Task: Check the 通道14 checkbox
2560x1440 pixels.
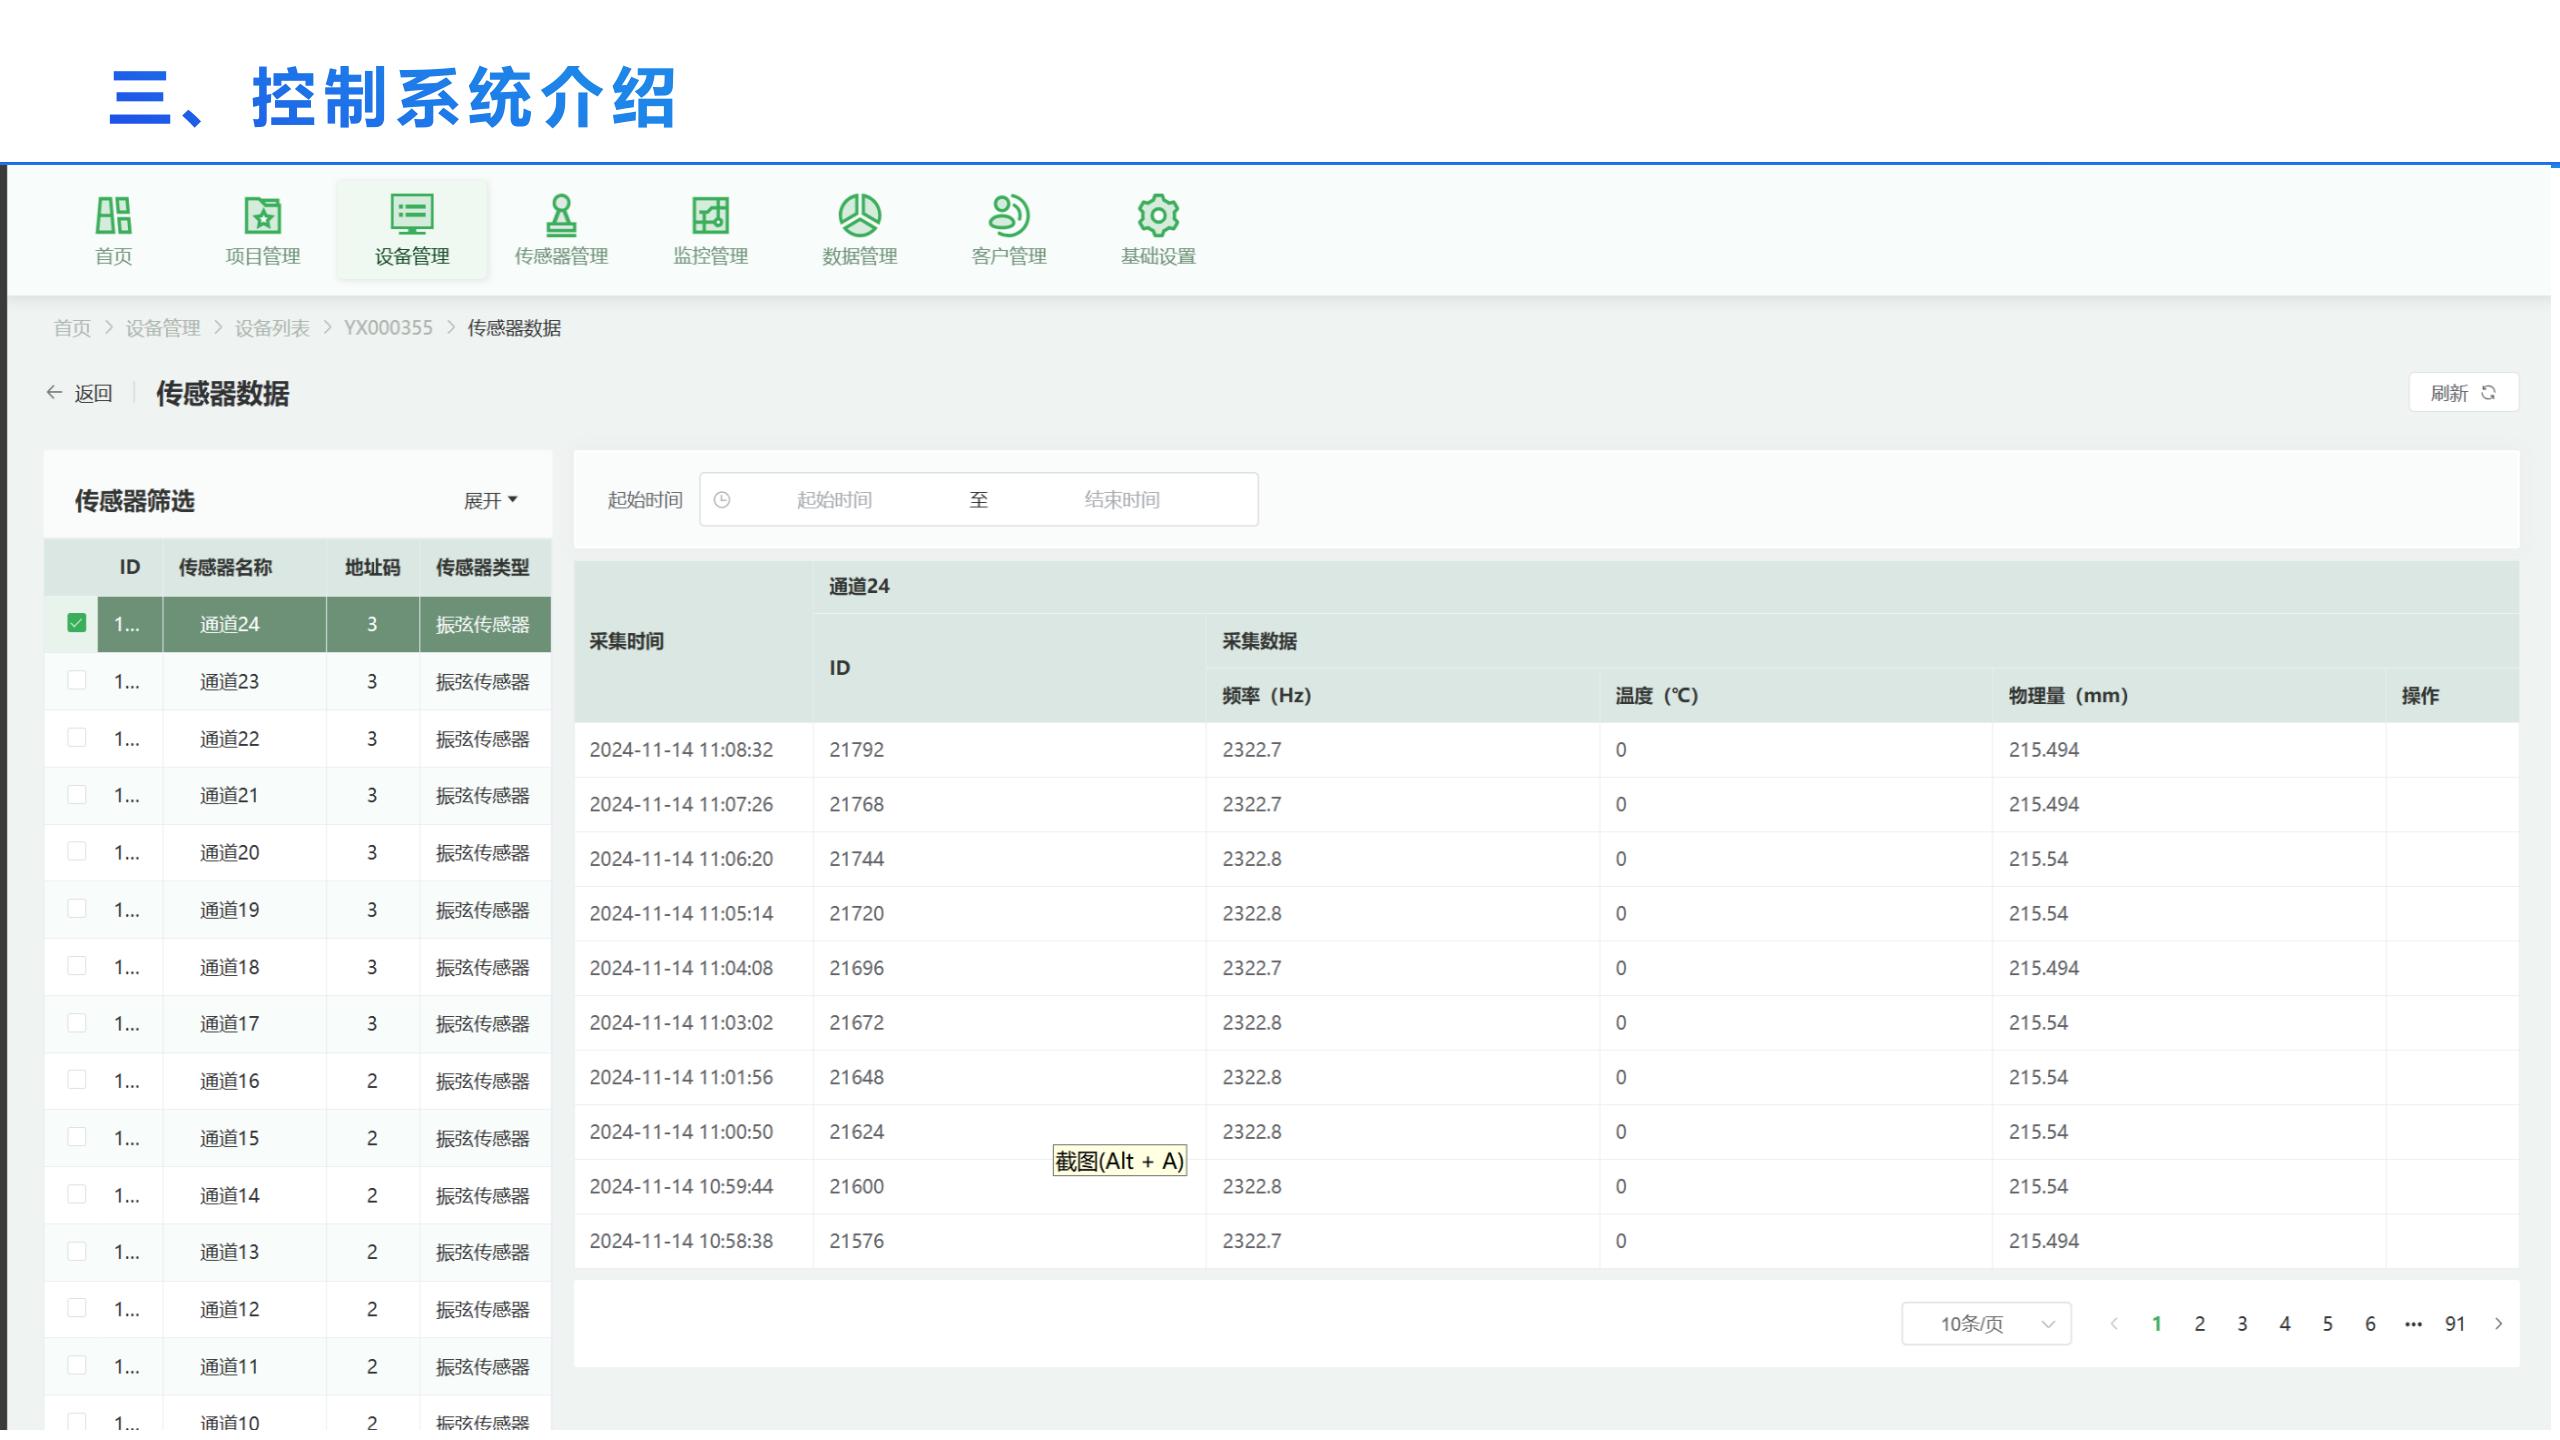Action: [x=76, y=1194]
